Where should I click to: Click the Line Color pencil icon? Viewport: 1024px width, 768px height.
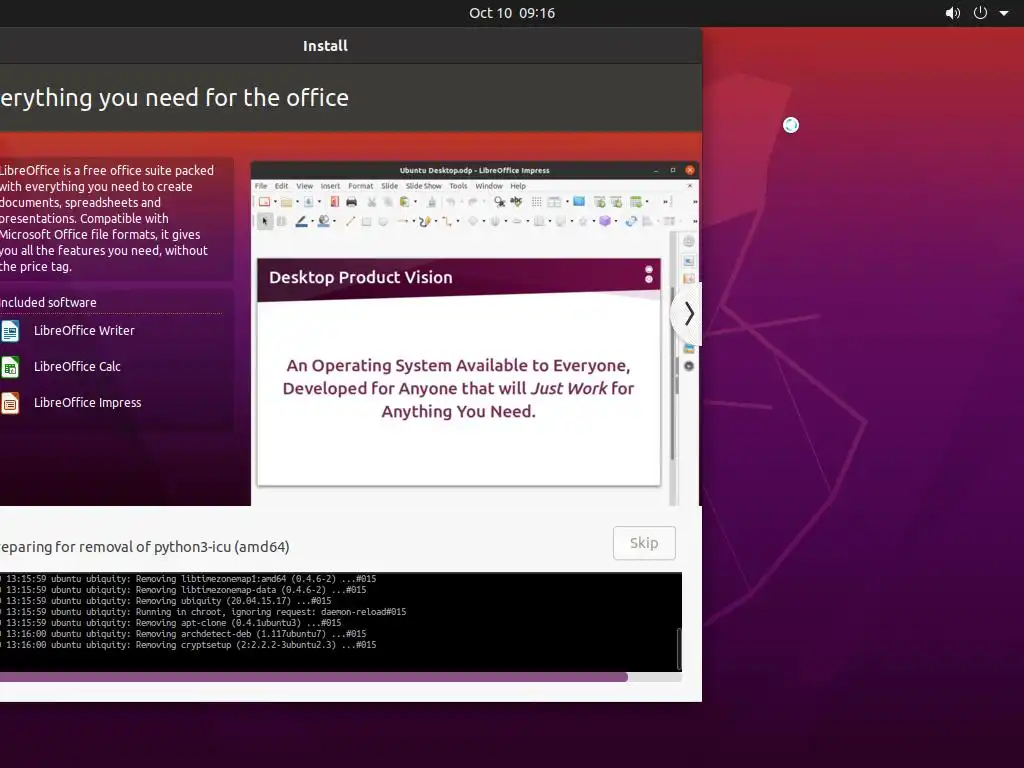point(302,221)
